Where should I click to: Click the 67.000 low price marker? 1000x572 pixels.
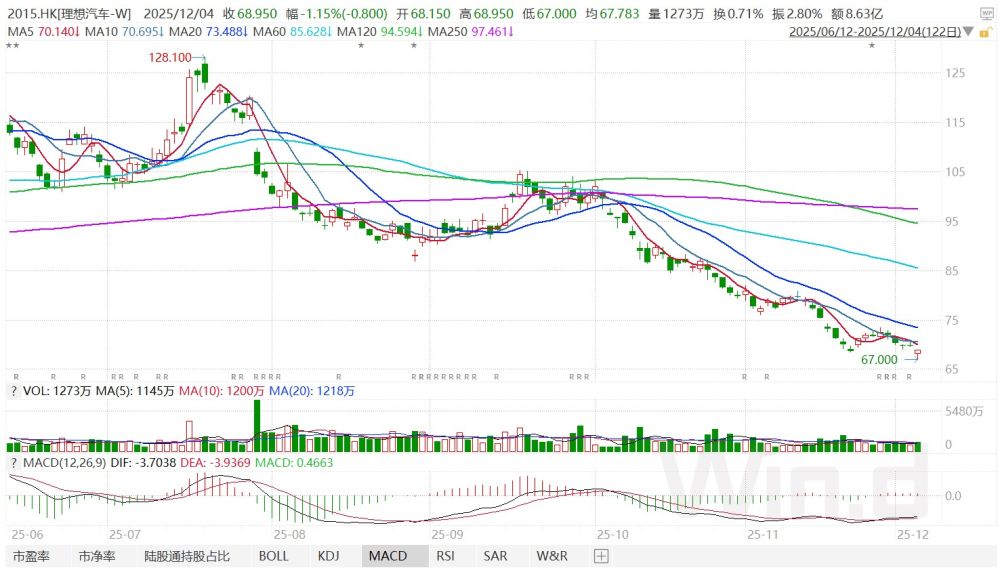pyautogui.click(x=880, y=358)
